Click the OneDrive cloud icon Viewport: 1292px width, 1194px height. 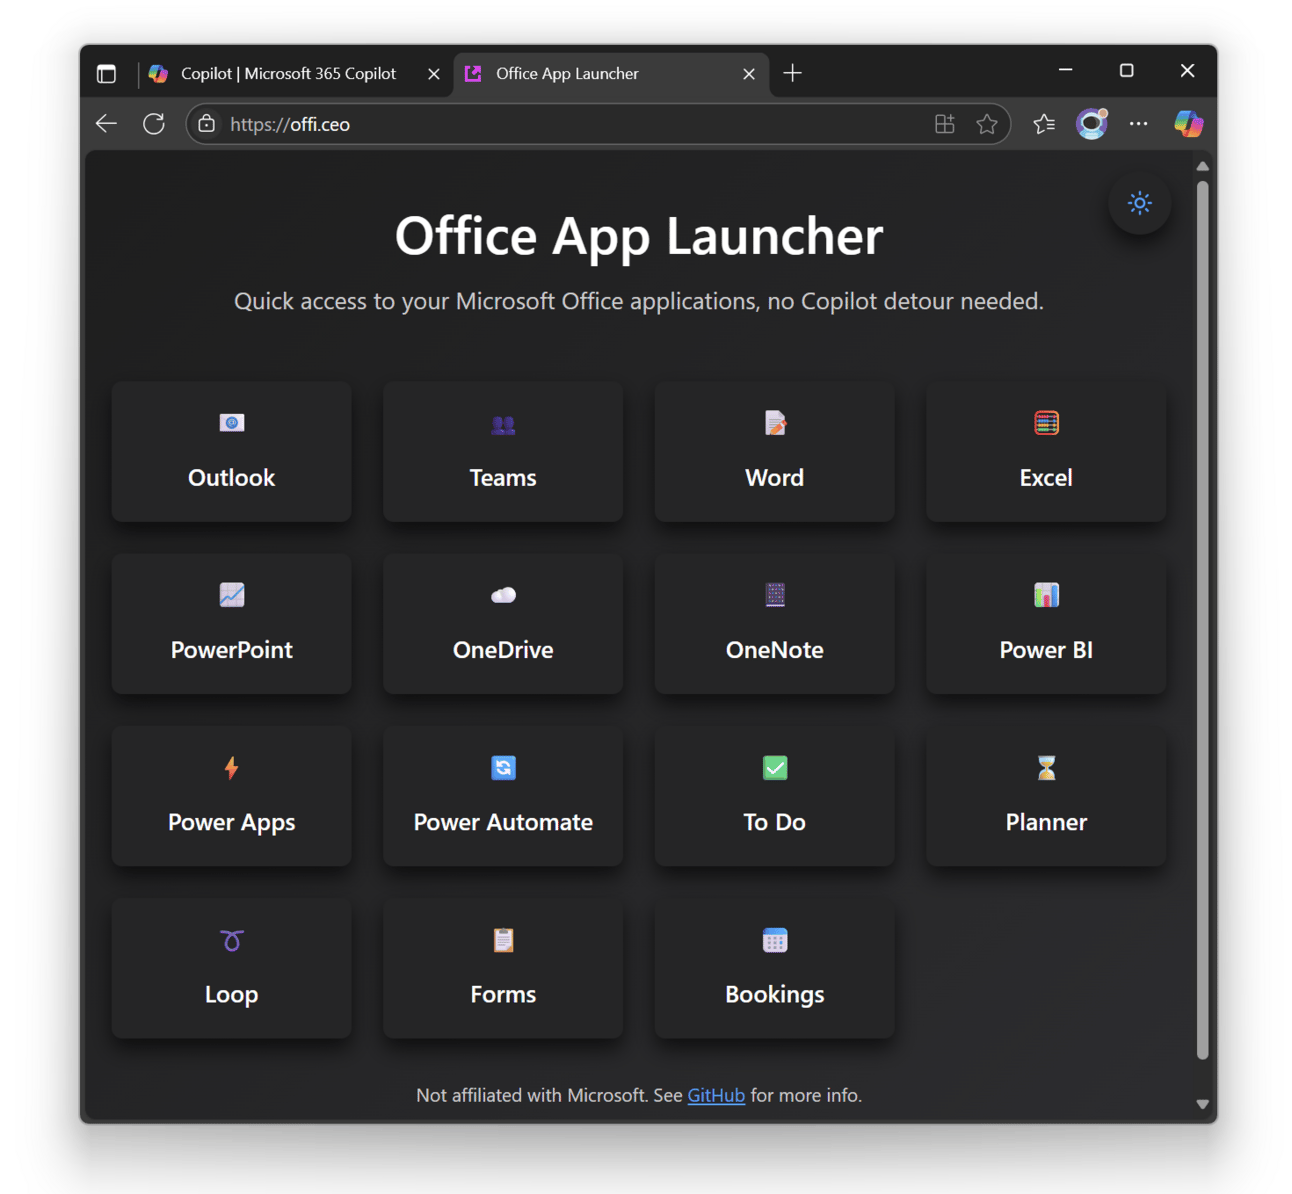click(503, 595)
